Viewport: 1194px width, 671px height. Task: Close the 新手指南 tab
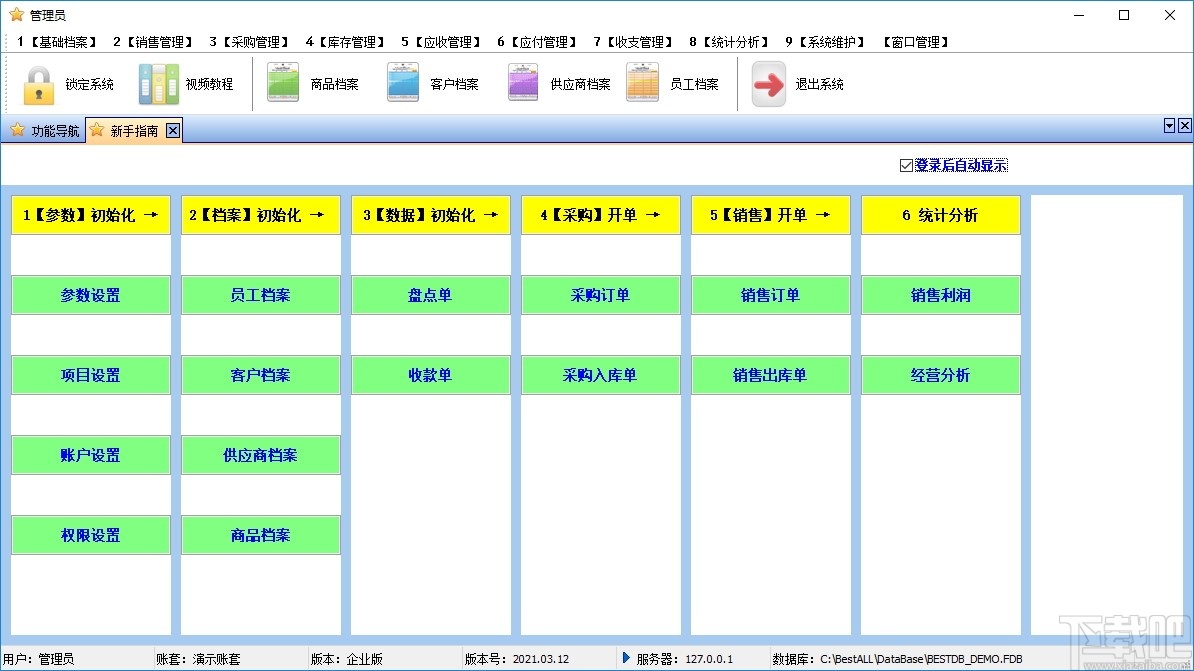(173, 130)
